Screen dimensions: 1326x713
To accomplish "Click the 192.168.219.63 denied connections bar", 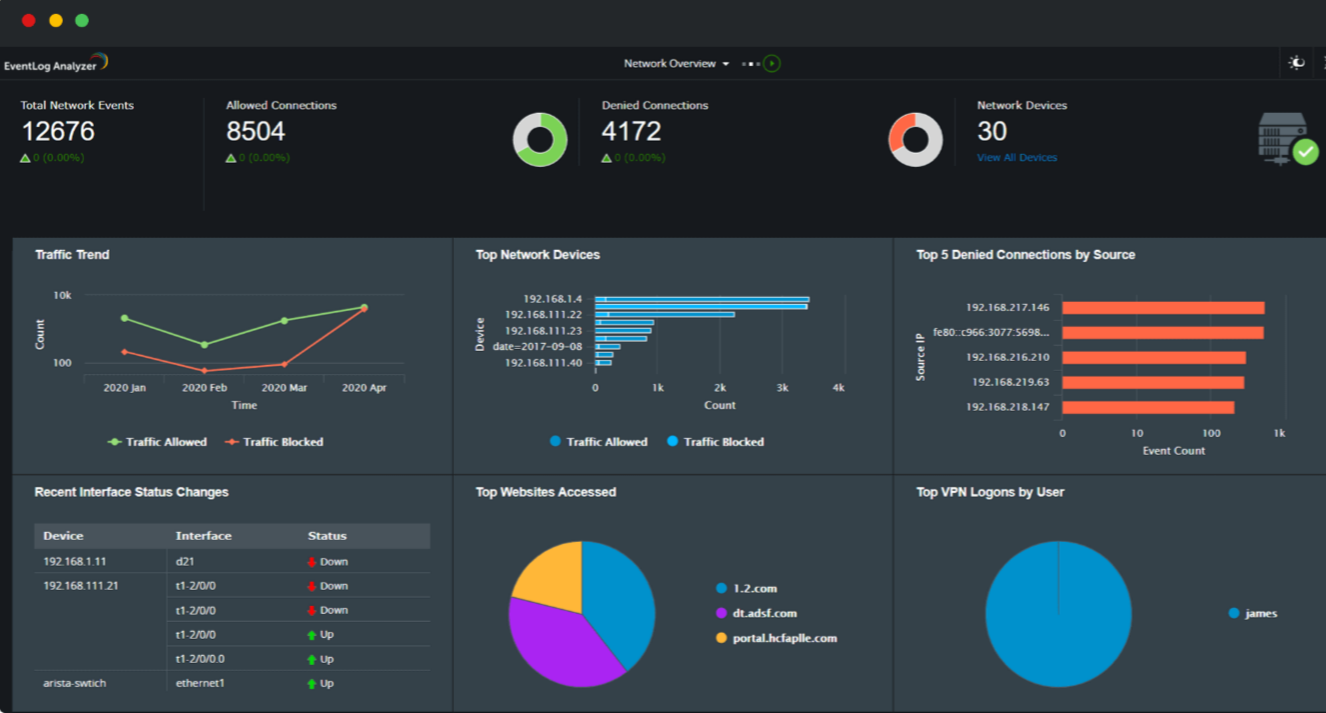I will tap(1153, 382).
